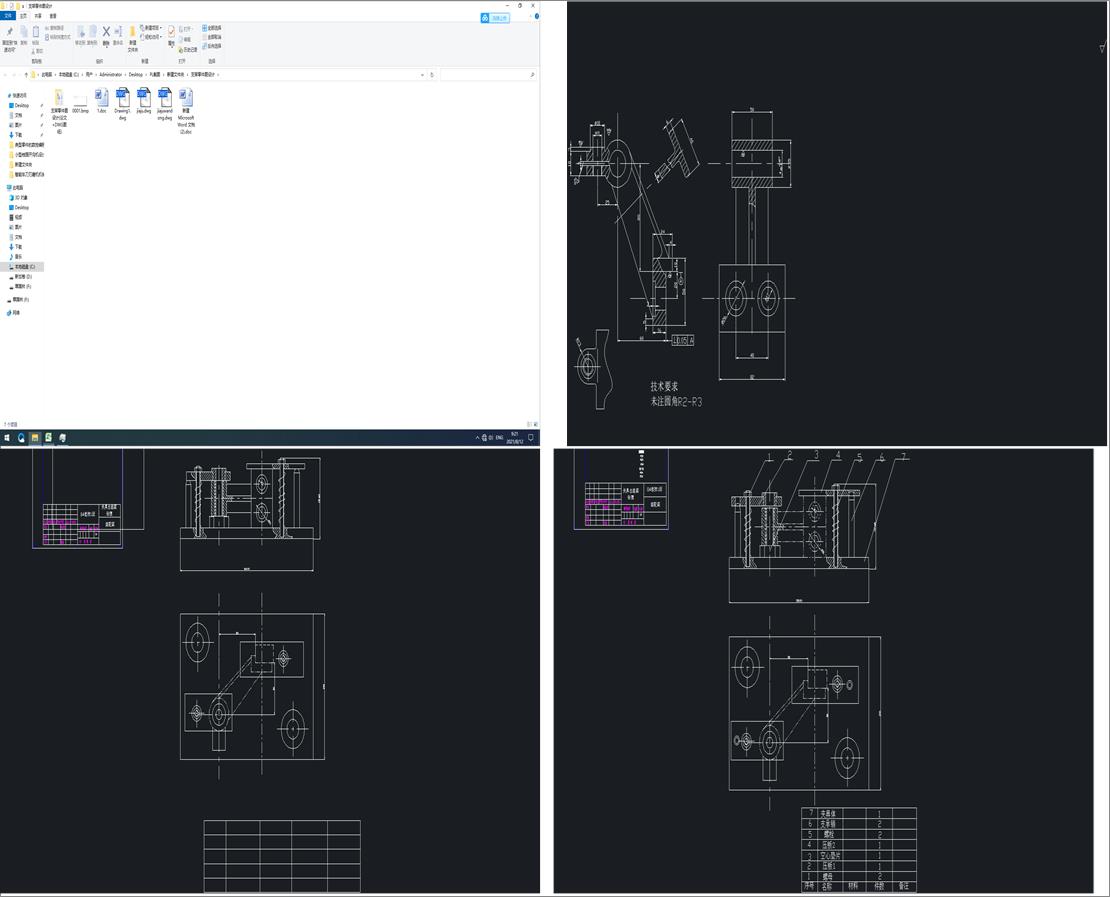Click the Administrator breadcrumb in address bar
1110x897 pixels.
pos(111,74)
